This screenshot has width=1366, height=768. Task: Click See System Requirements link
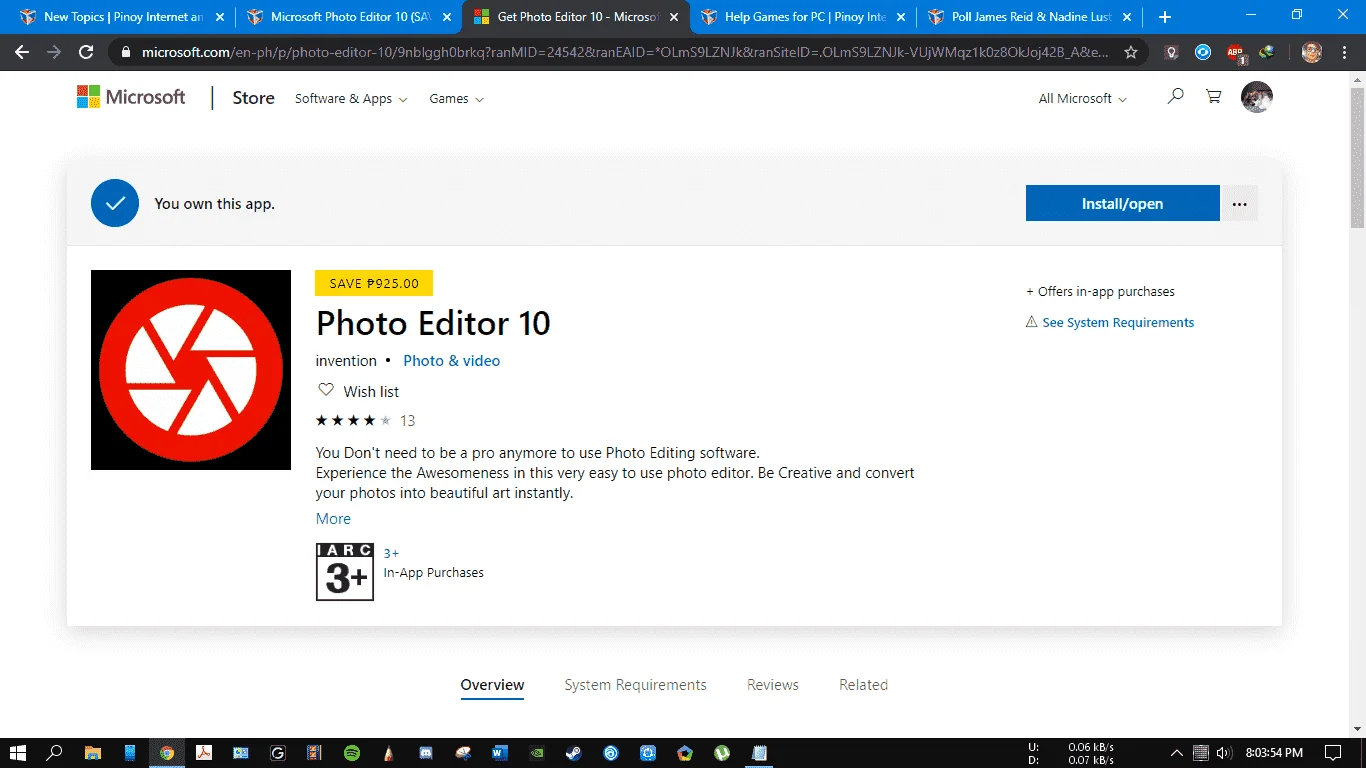tap(1118, 322)
